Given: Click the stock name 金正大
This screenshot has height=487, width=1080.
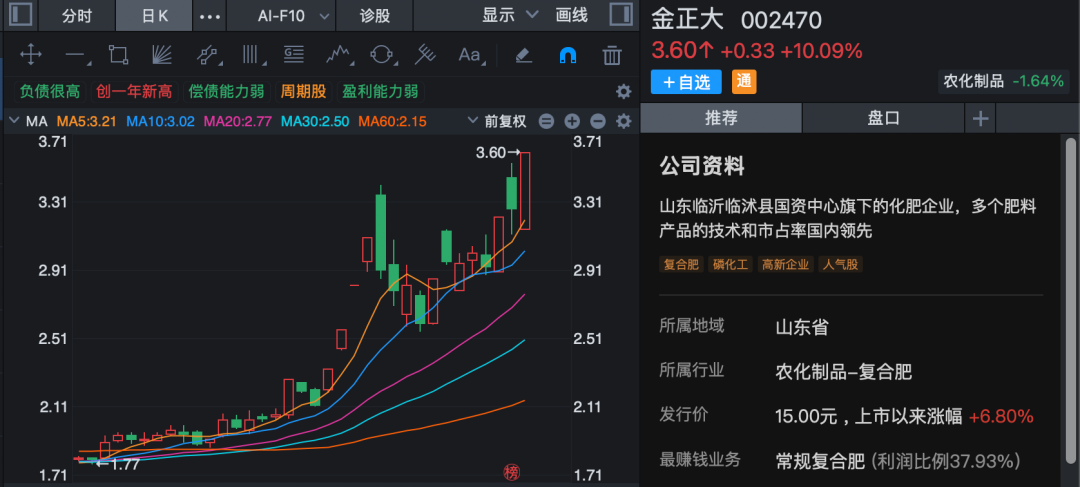Looking at the screenshot, I should click(x=688, y=20).
